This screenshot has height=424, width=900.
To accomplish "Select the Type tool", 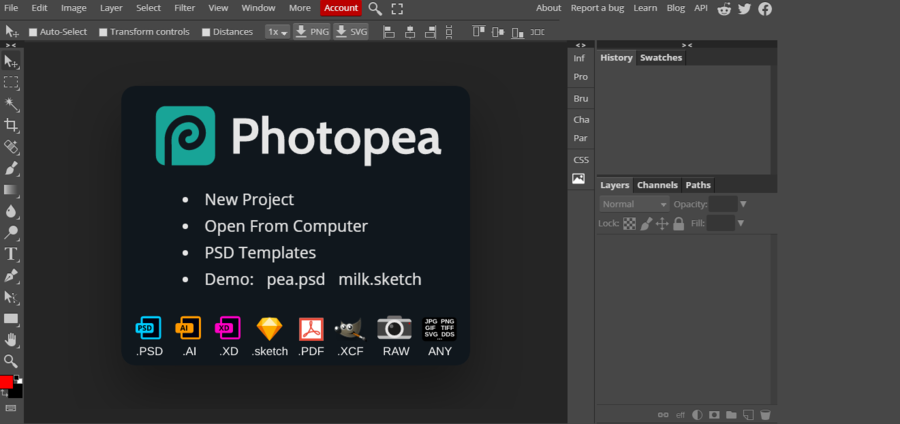I will (11, 254).
